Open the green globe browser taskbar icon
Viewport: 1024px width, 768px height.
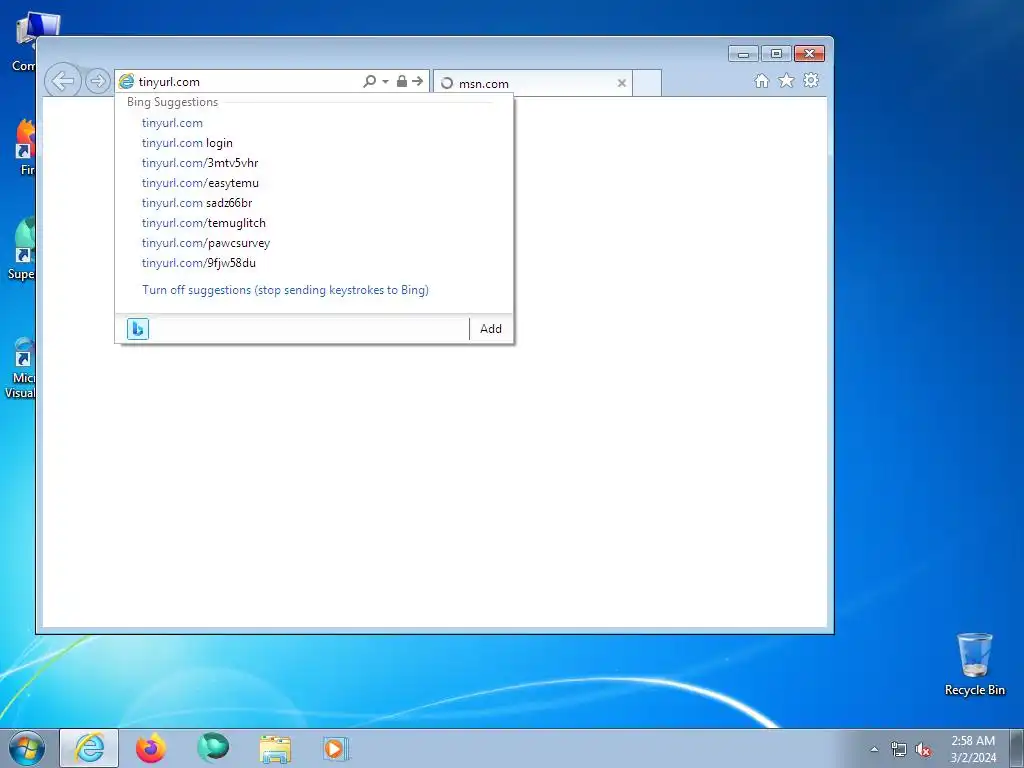pos(213,748)
